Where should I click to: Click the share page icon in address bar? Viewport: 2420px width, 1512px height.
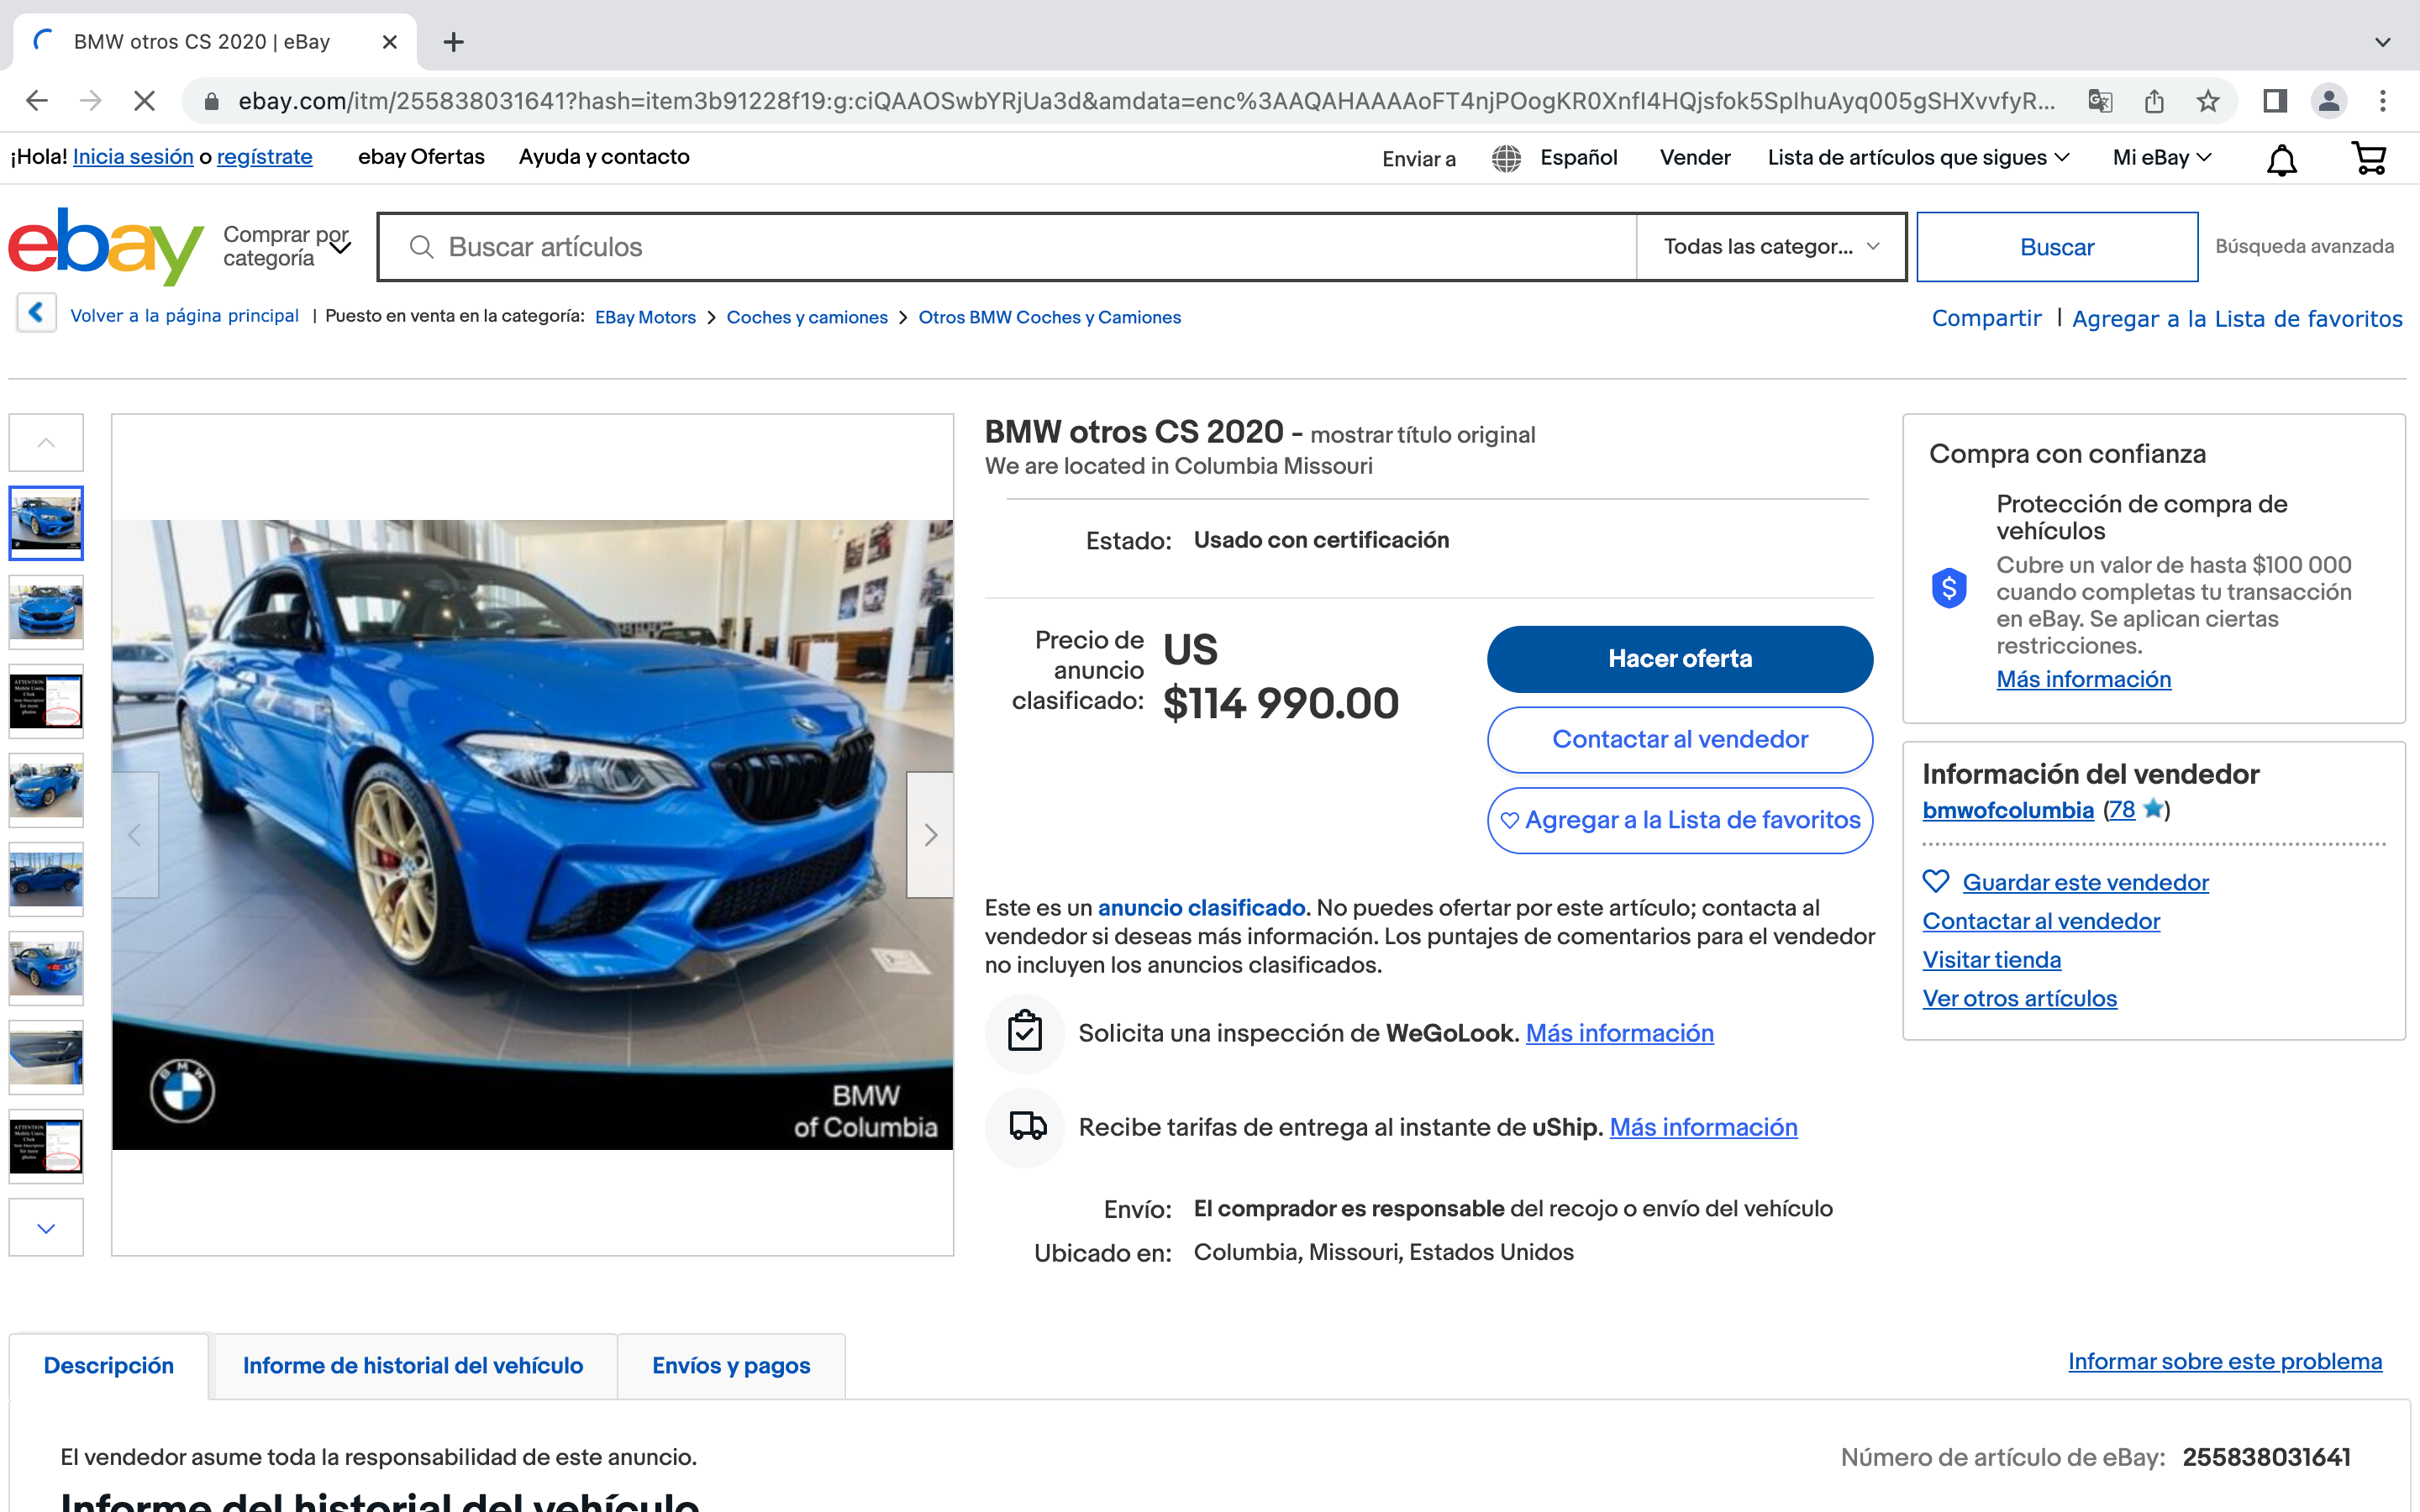pos(2154,101)
